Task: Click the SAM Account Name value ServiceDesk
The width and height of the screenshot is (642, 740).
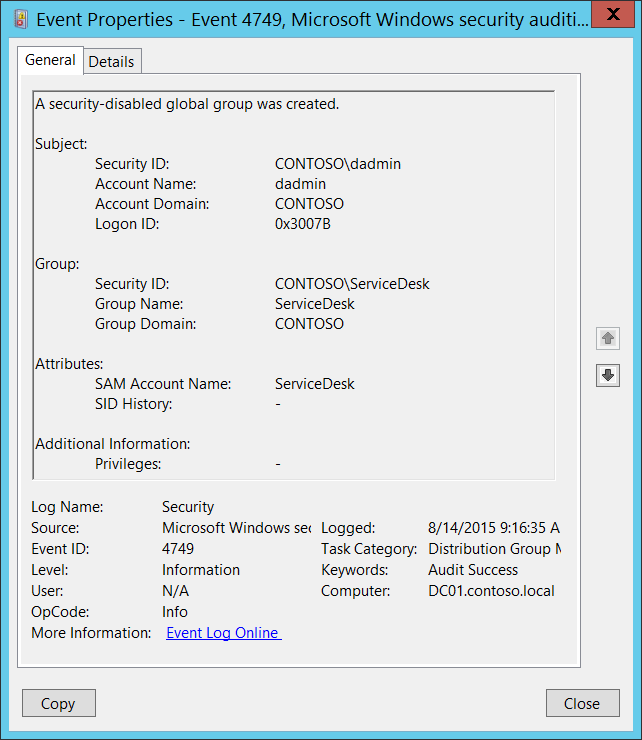Action: point(314,384)
